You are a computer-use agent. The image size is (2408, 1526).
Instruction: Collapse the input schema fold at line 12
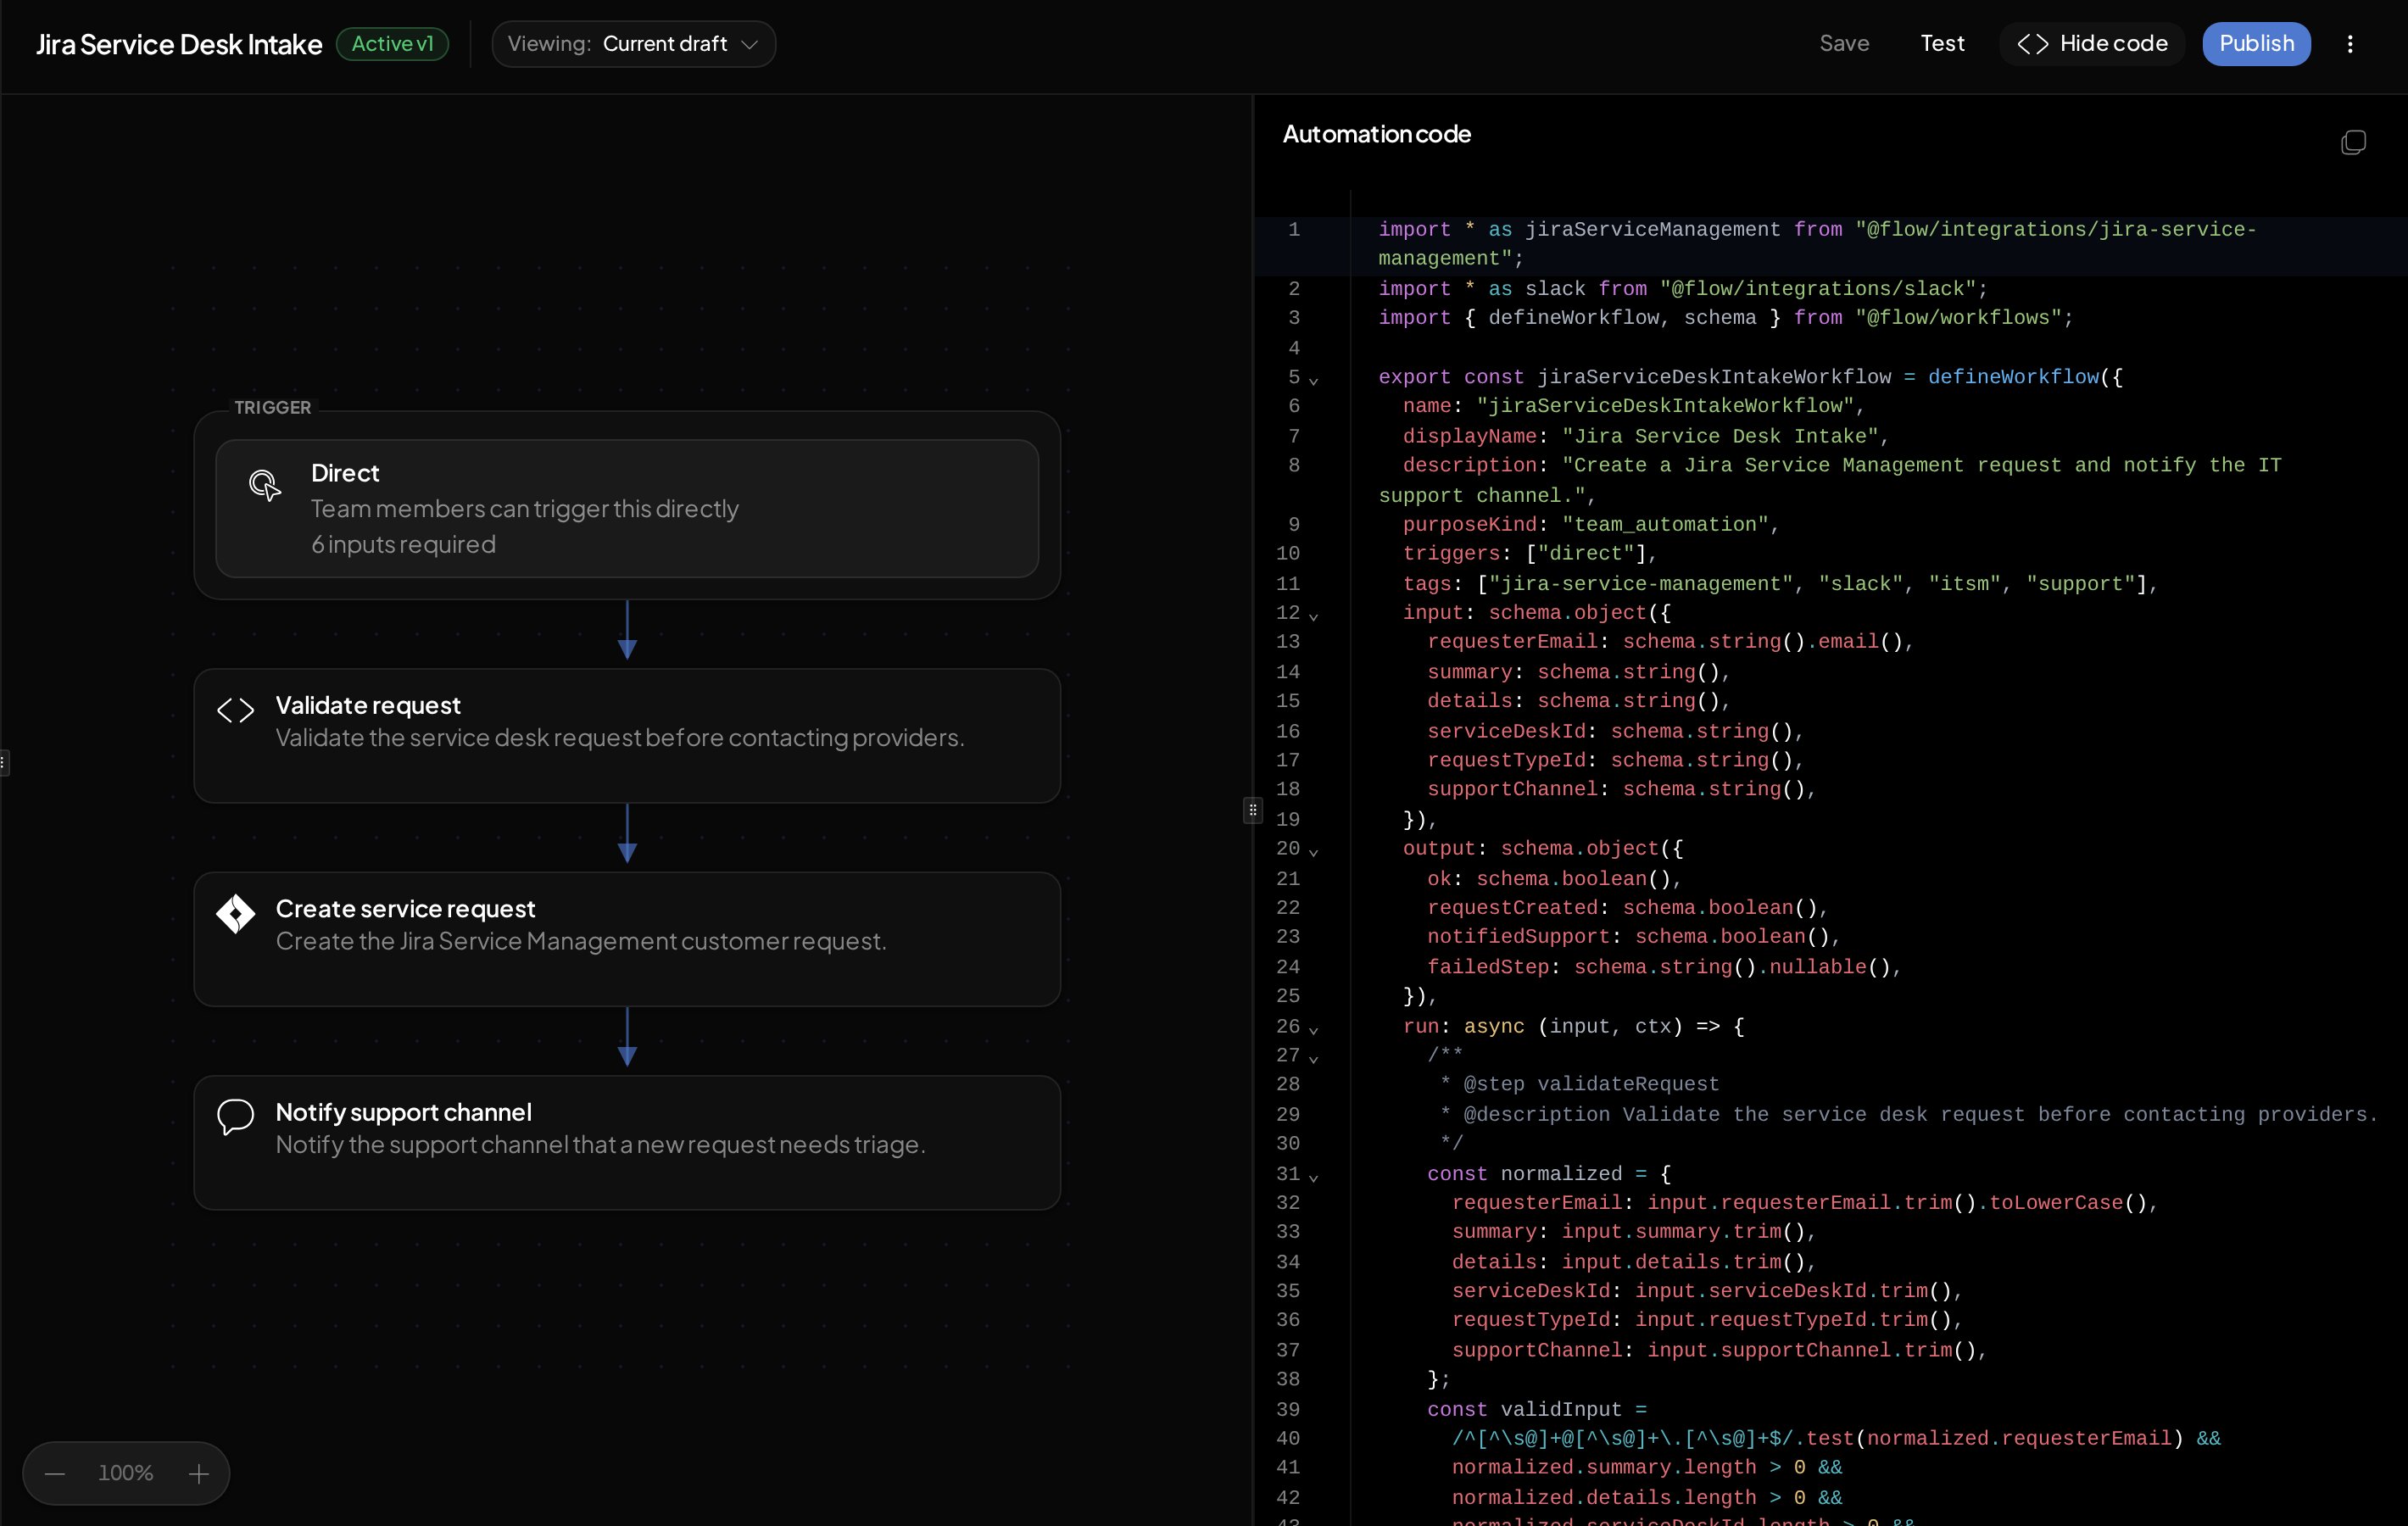pyautogui.click(x=1313, y=616)
